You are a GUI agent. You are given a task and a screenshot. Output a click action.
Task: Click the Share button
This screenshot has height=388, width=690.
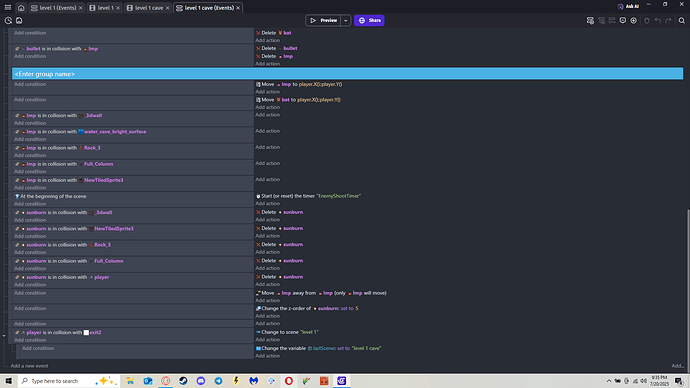tap(369, 20)
